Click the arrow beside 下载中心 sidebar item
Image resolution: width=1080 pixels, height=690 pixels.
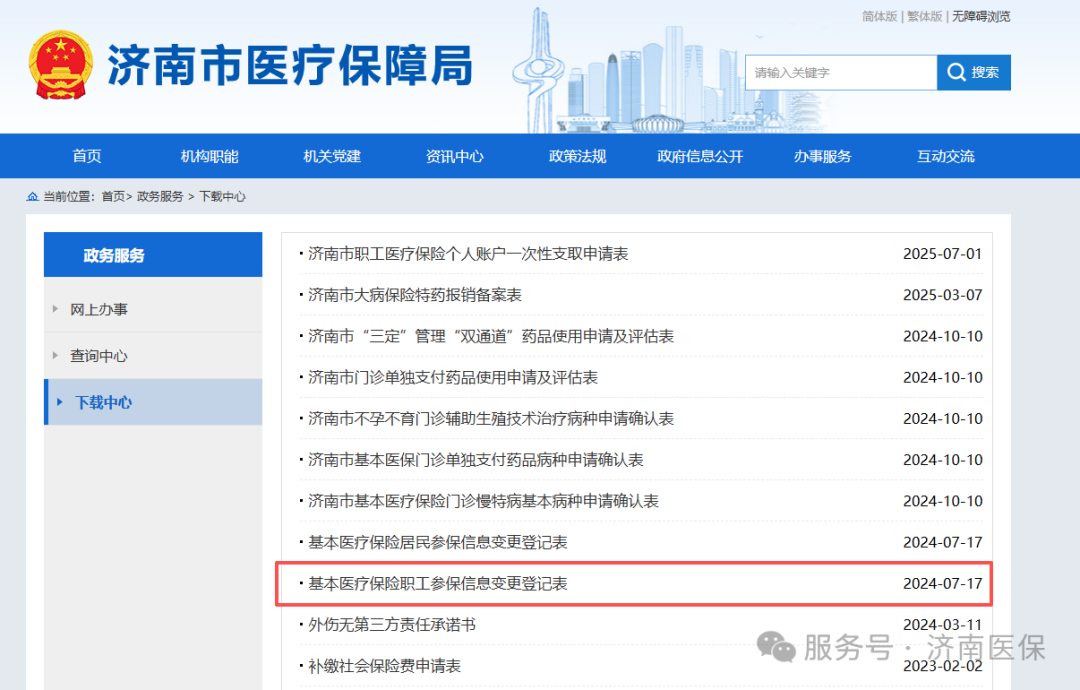(60, 403)
